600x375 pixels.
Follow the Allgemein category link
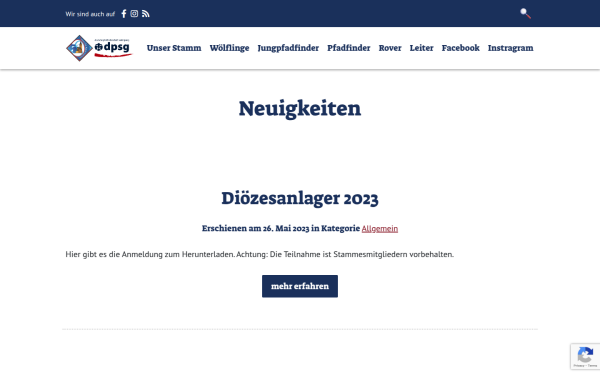pyautogui.click(x=380, y=228)
